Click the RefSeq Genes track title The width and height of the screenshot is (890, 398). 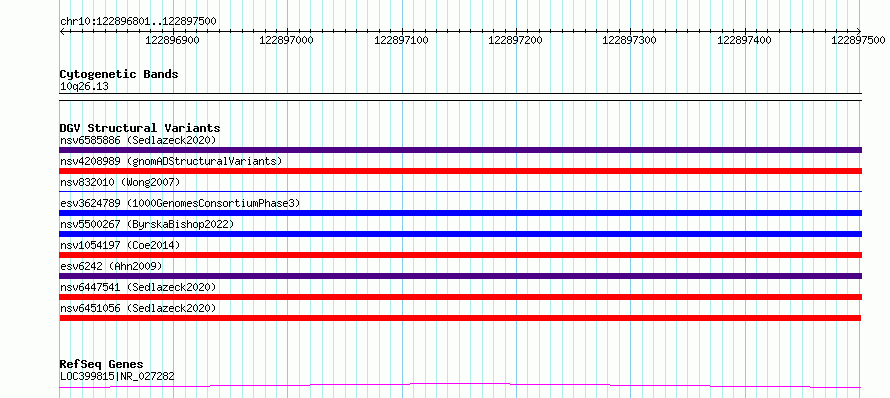(102, 364)
